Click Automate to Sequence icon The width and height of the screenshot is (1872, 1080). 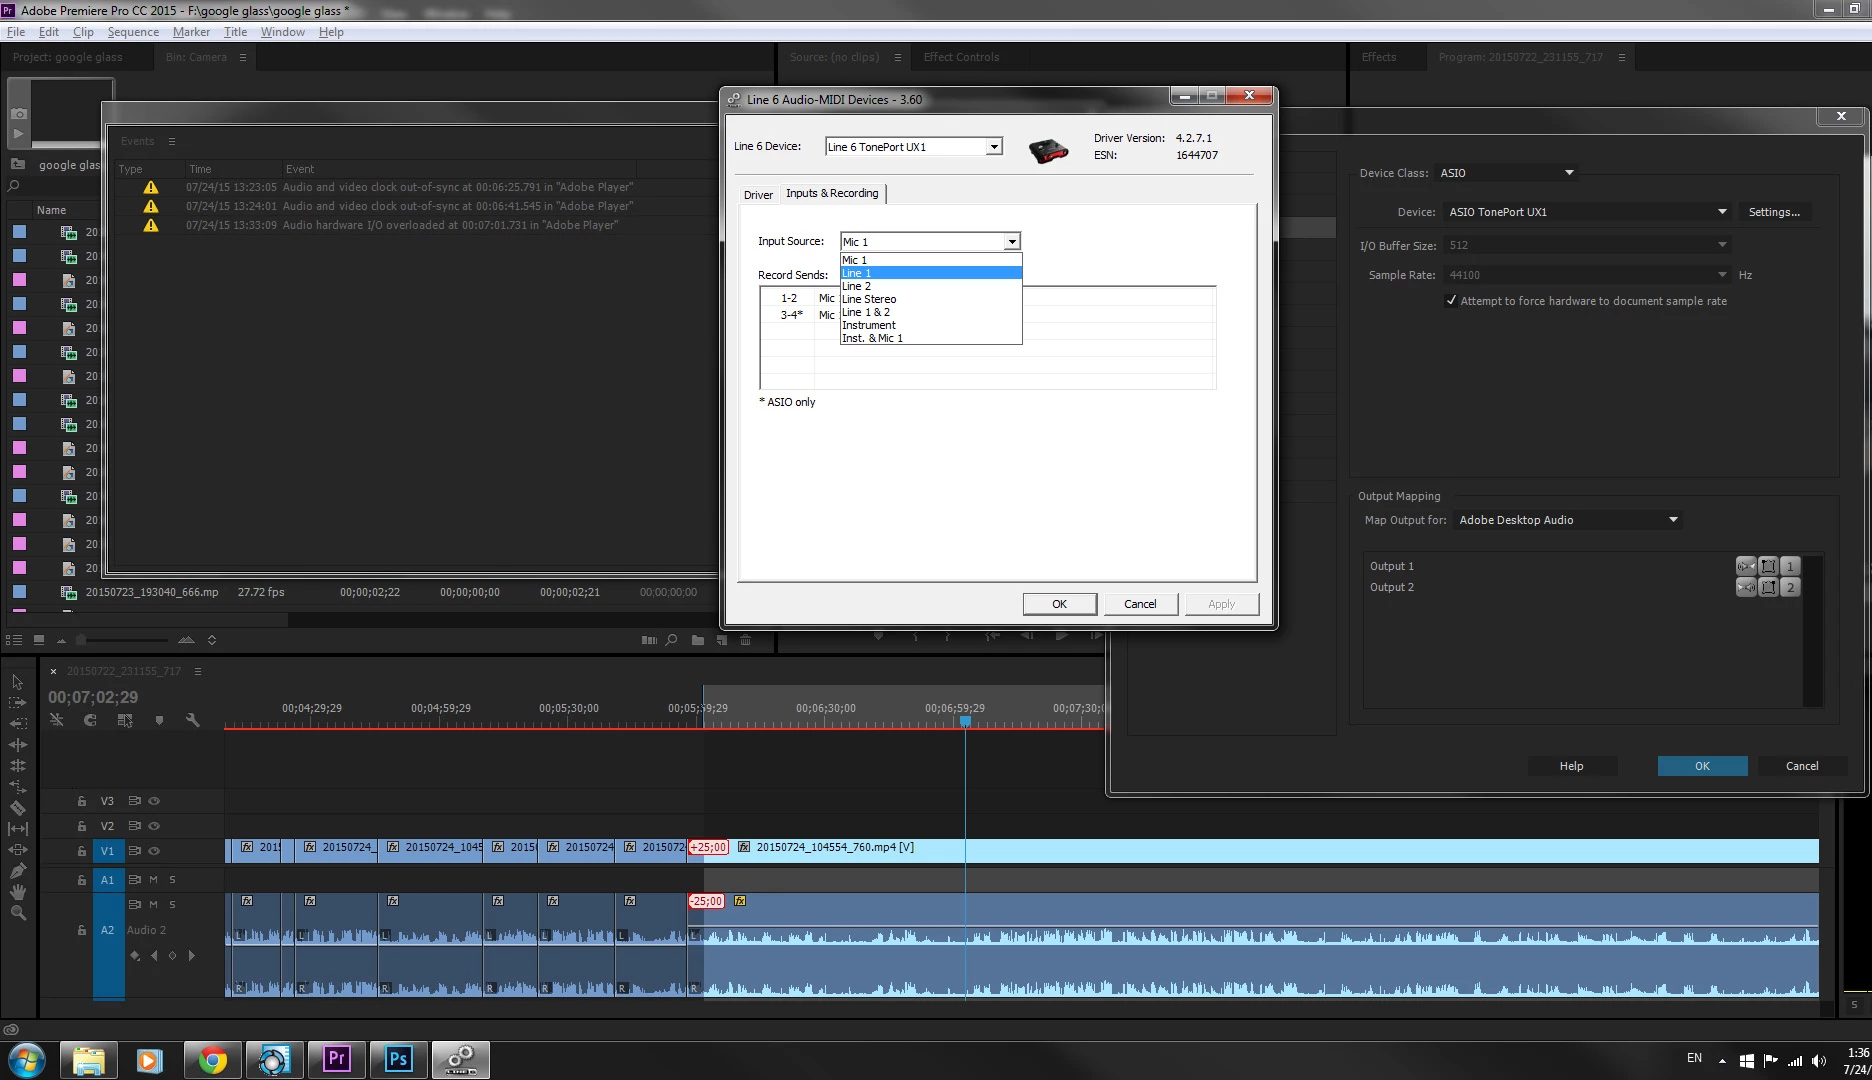(649, 640)
